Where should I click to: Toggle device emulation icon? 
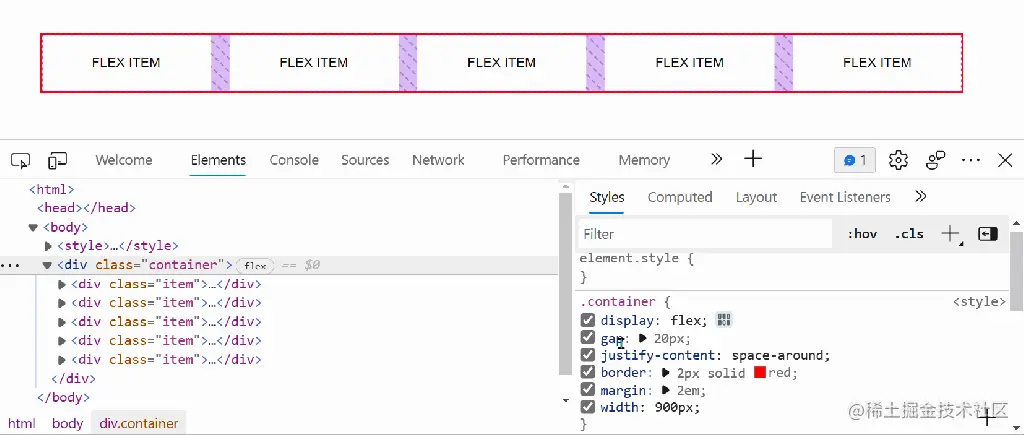point(57,160)
